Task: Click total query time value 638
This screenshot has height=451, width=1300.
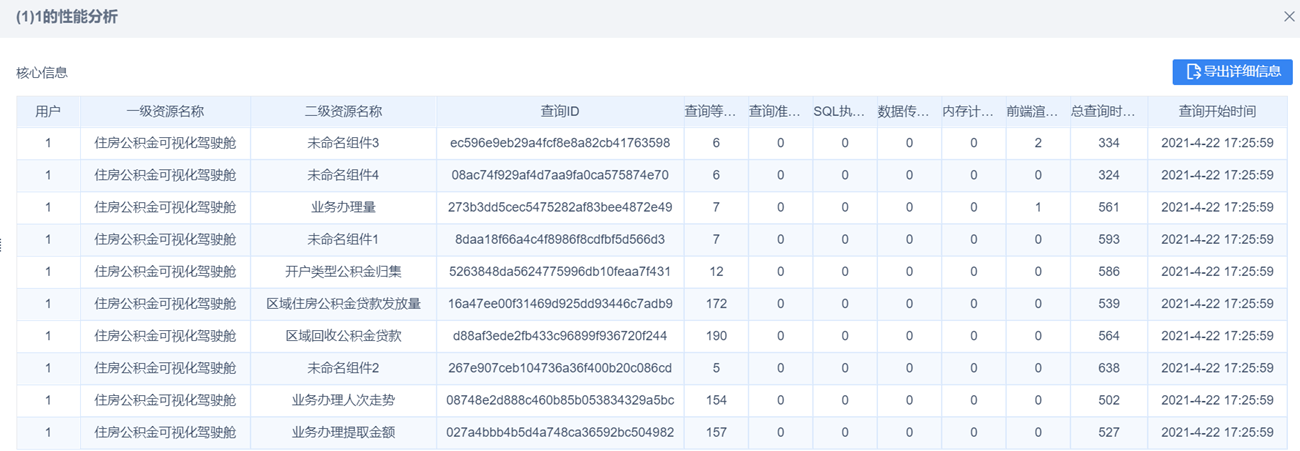Action: (1108, 368)
